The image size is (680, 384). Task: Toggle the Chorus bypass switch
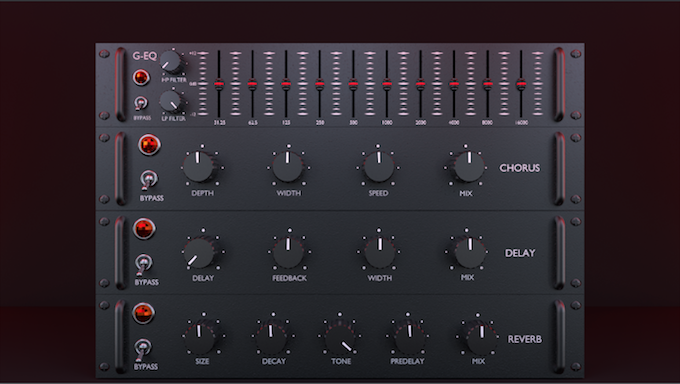149,180
